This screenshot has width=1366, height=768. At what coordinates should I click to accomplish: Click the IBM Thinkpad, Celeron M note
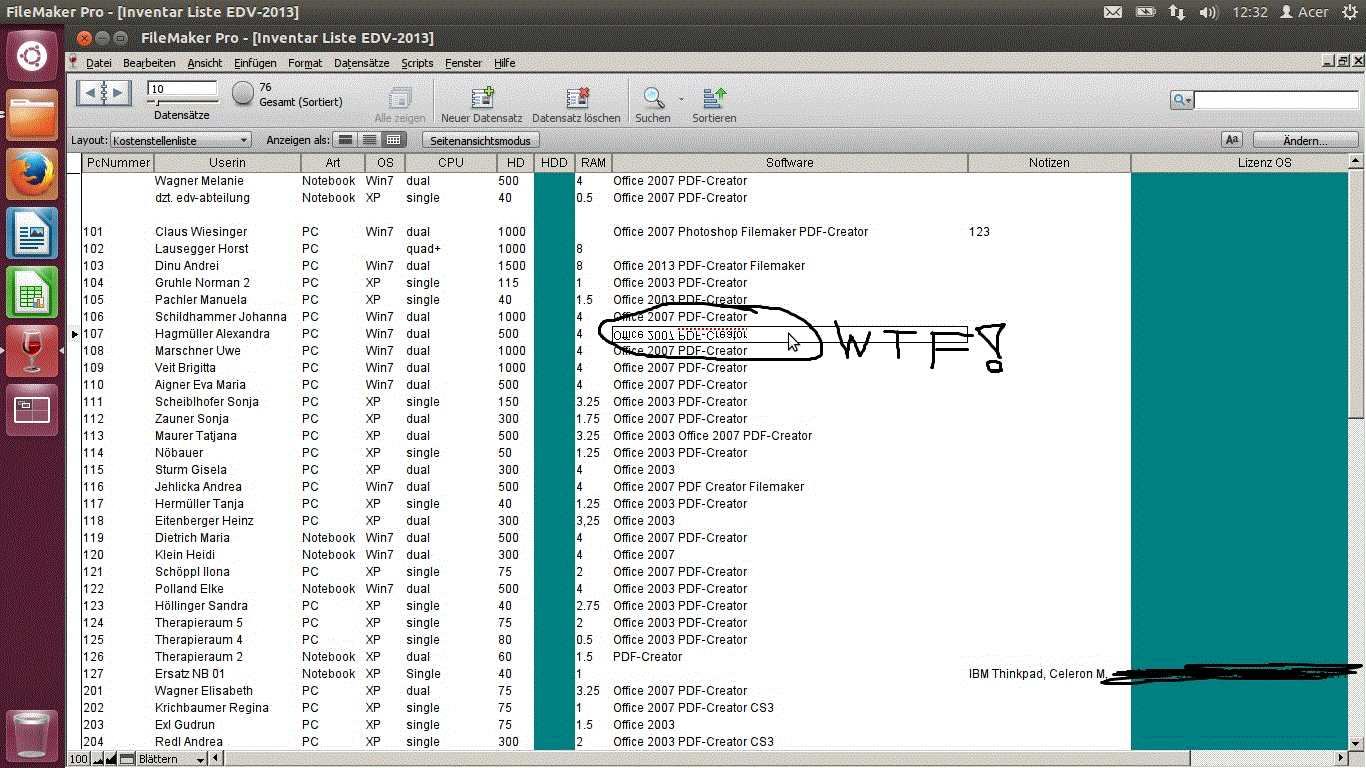click(x=1038, y=674)
